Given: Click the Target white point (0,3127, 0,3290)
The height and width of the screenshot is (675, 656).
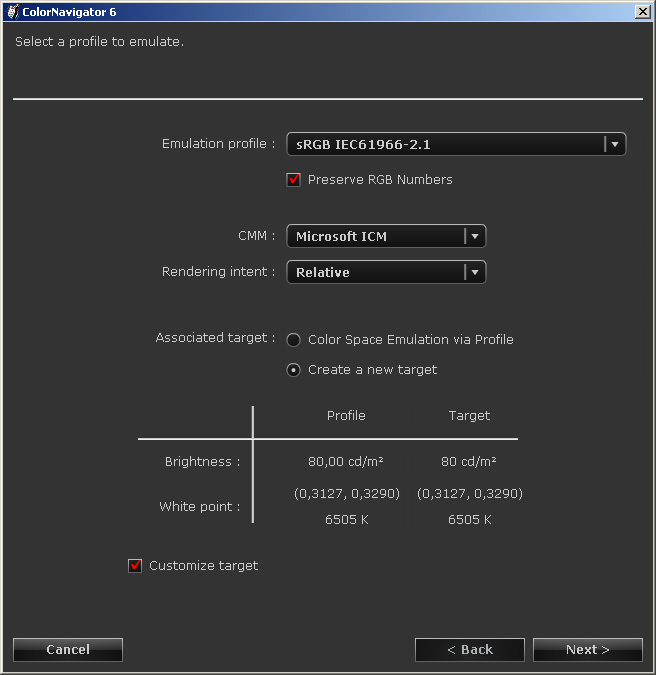Looking at the screenshot, I should coord(470,493).
